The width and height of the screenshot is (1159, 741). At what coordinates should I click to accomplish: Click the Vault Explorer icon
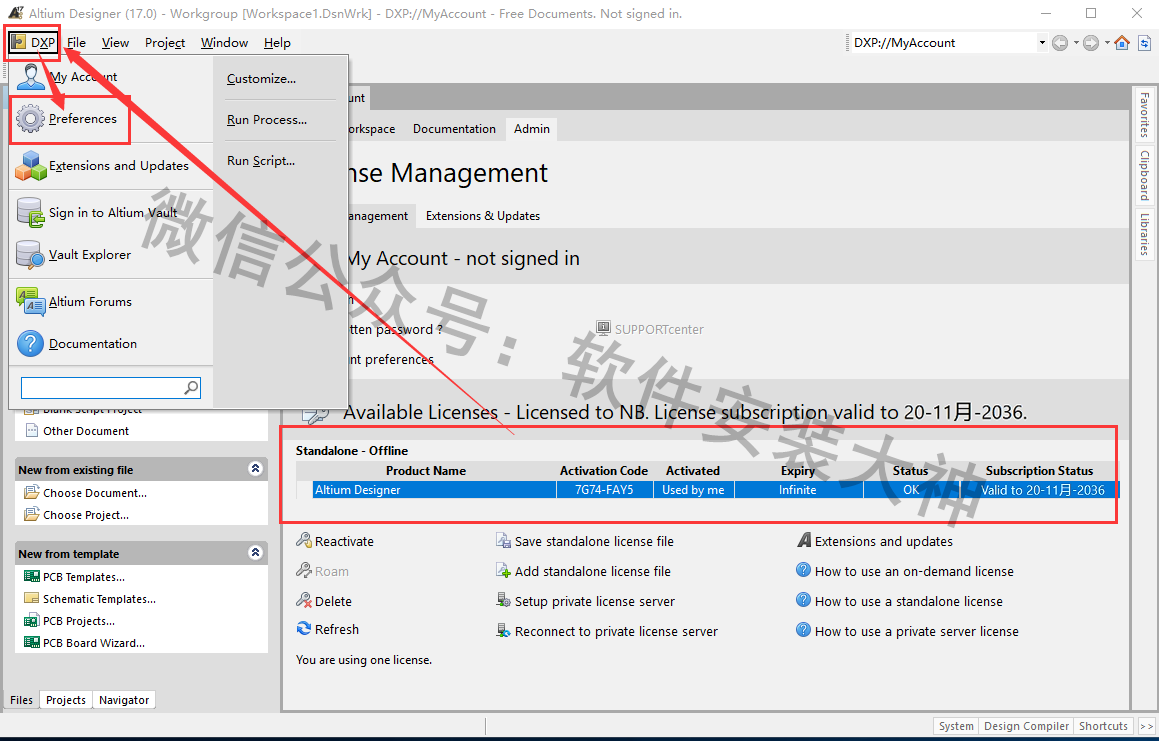click(x=31, y=255)
